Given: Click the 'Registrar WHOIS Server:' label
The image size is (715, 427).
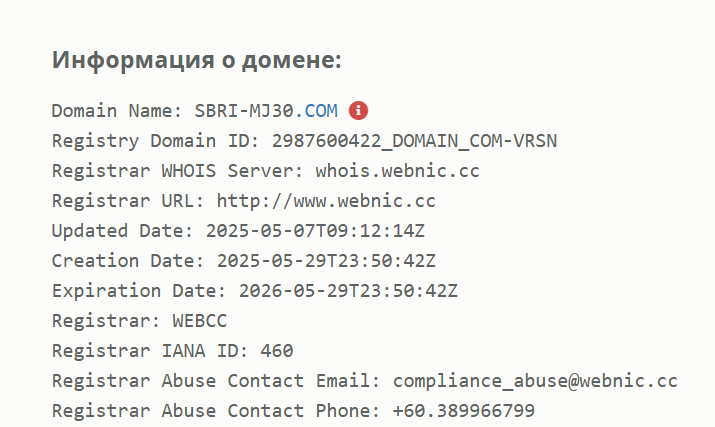Looking at the screenshot, I should click(x=178, y=171).
